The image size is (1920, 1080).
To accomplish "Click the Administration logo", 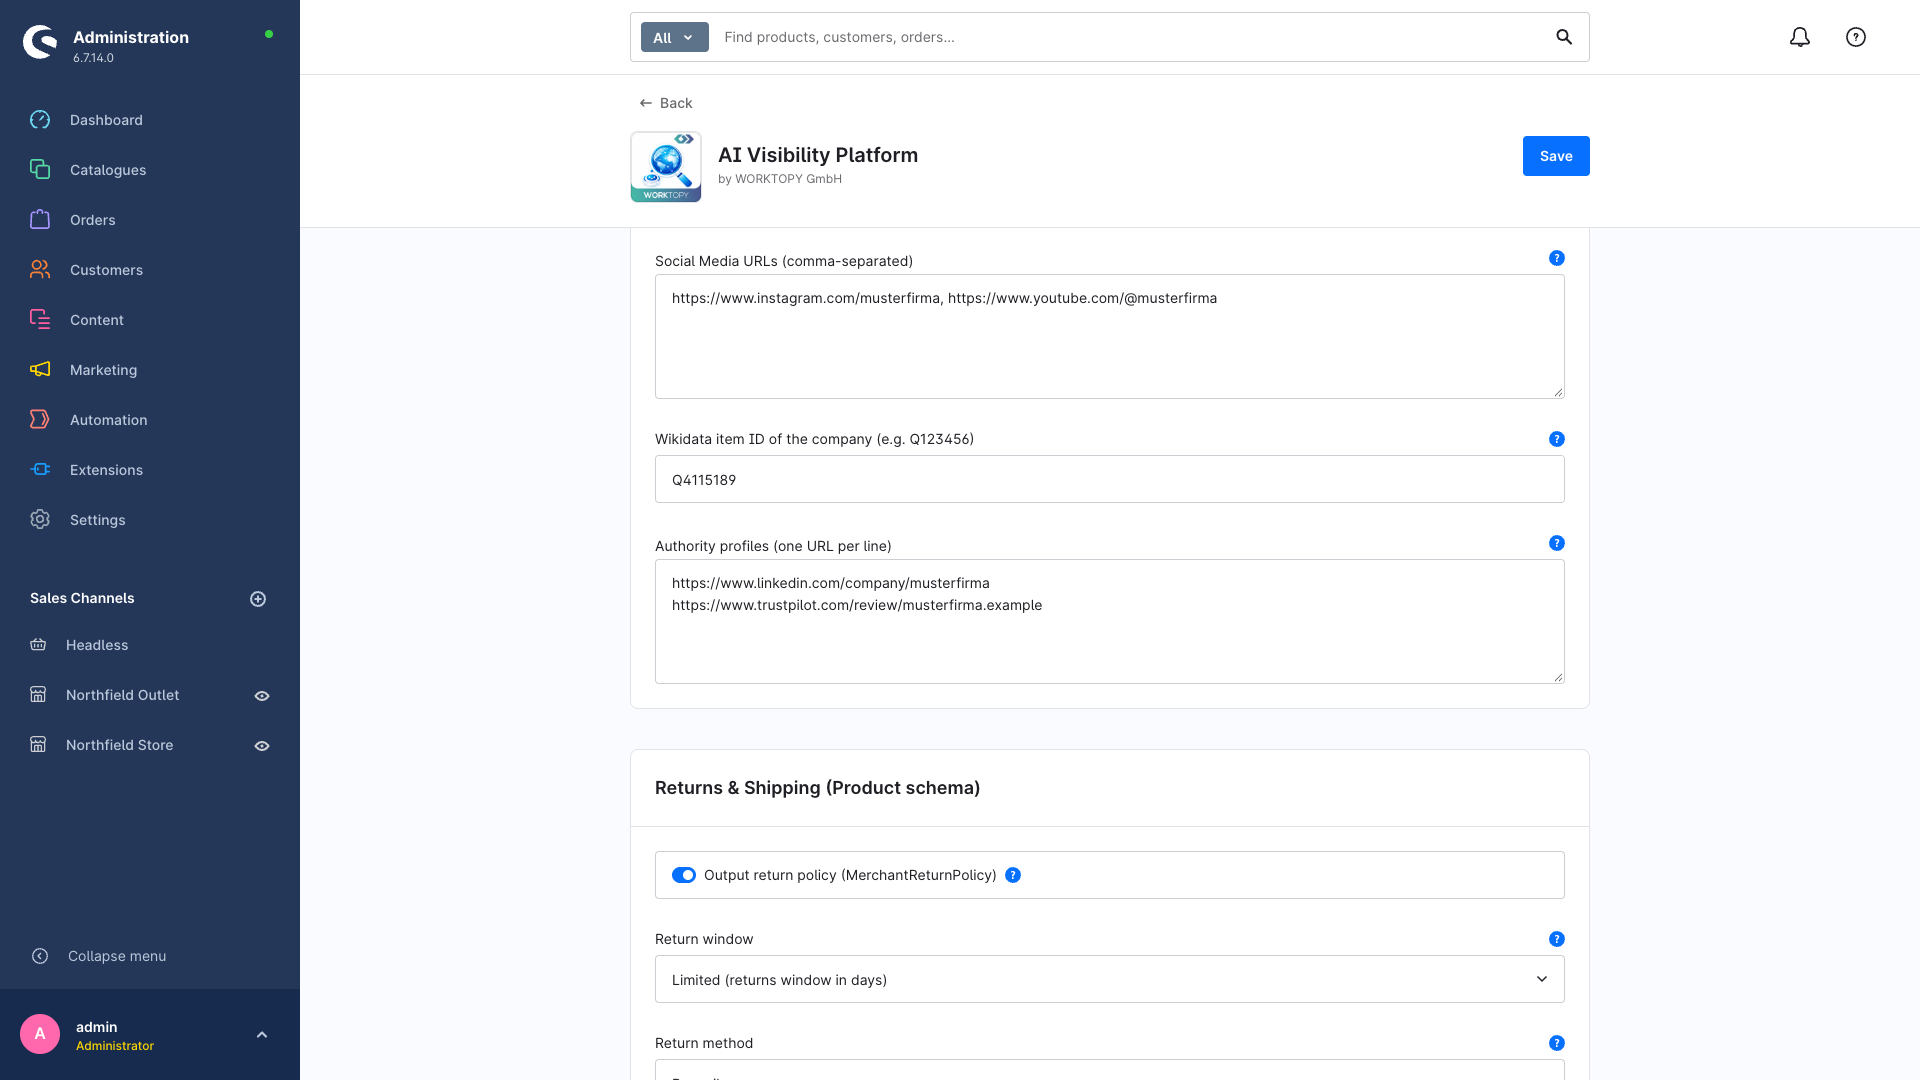I will 40,42.
